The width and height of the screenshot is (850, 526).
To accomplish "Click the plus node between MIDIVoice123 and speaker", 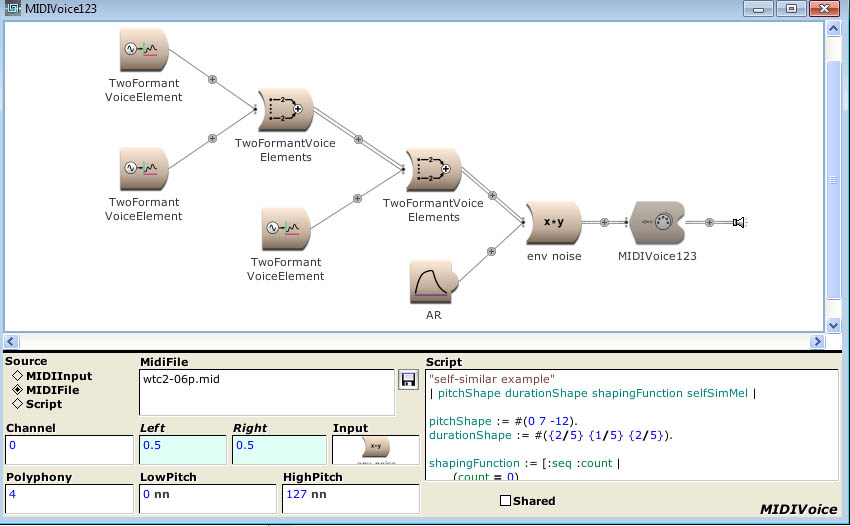I will tap(709, 222).
